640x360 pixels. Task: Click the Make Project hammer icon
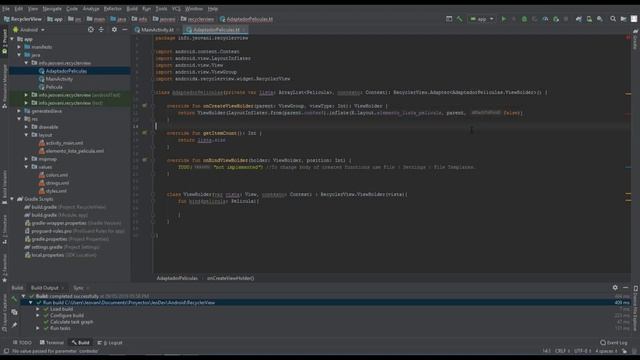tap(459, 19)
